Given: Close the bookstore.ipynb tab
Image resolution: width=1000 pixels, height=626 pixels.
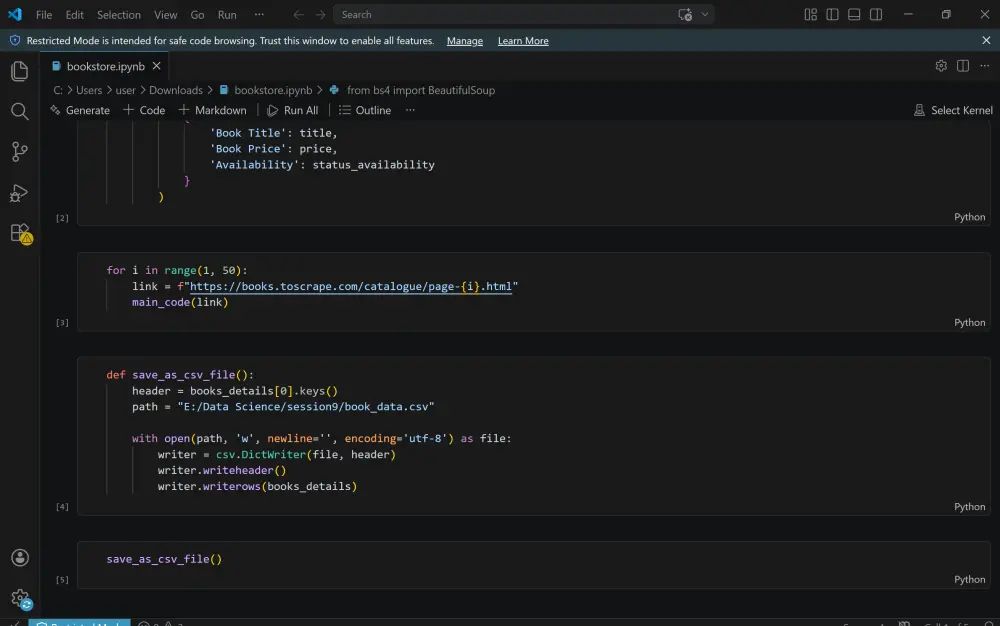Looking at the screenshot, I should (x=156, y=66).
